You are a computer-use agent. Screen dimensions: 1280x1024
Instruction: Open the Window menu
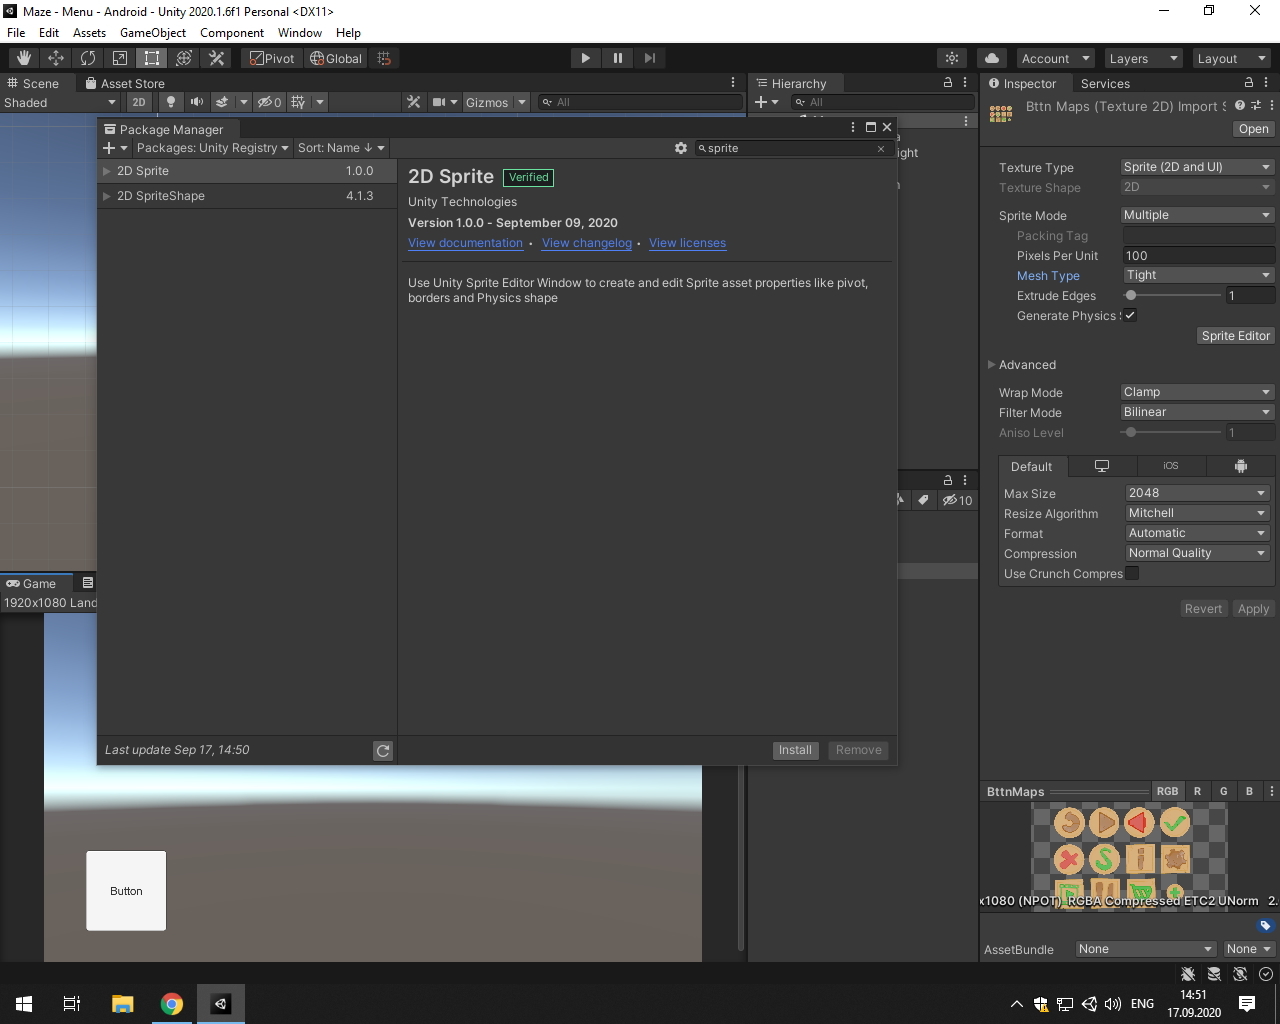(x=300, y=33)
